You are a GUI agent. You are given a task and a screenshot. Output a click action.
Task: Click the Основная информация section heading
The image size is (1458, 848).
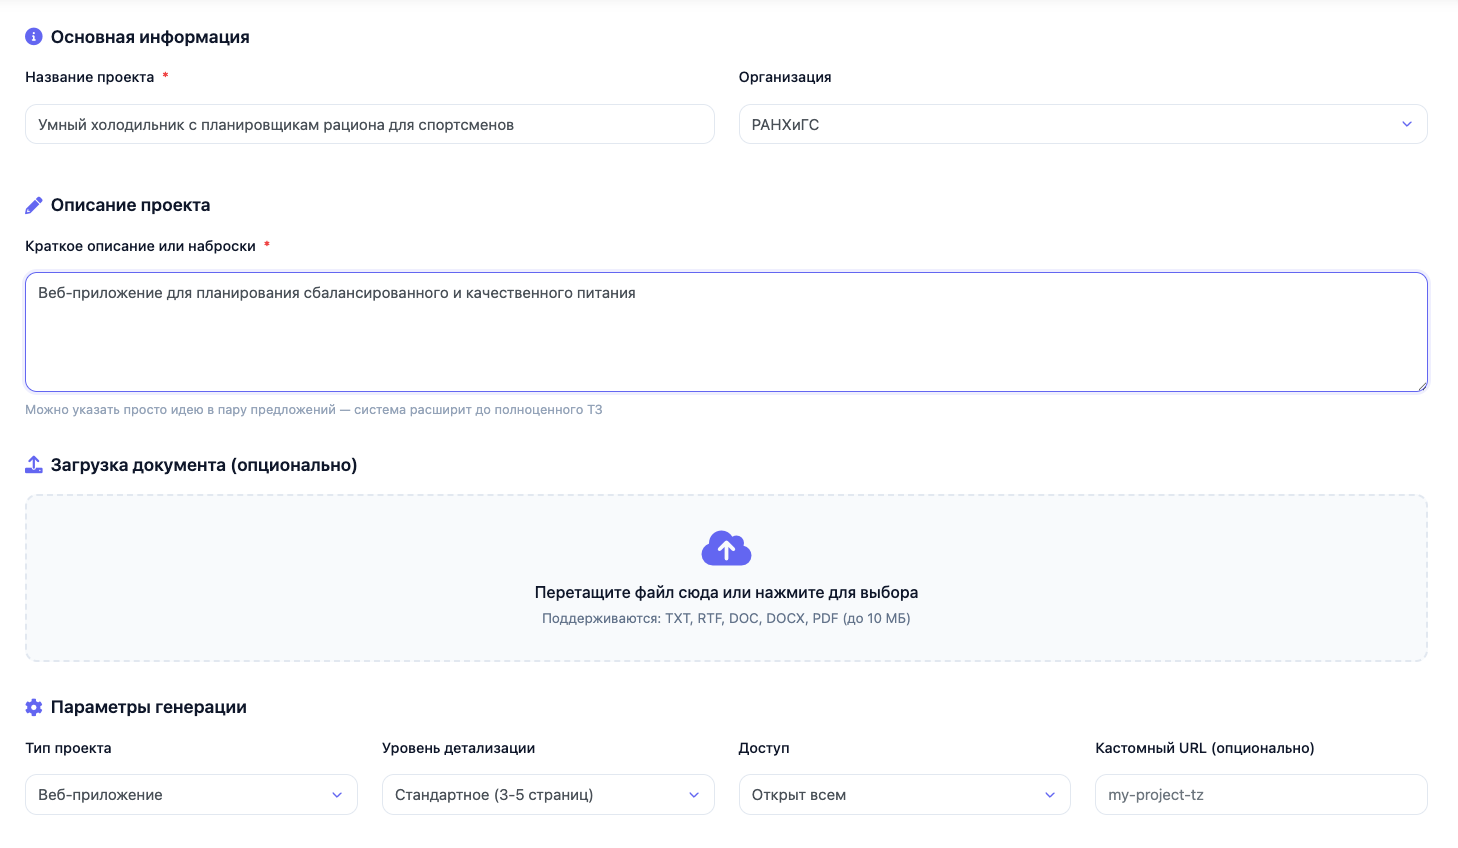click(x=150, y=37)
